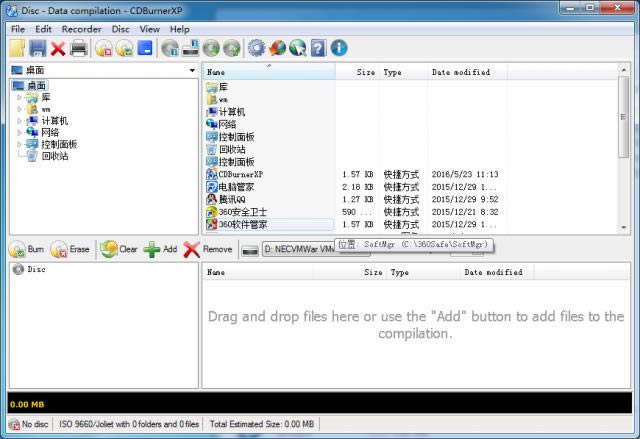Expand the 库 node in folder tree
The image size is (640, 439).
19,98
